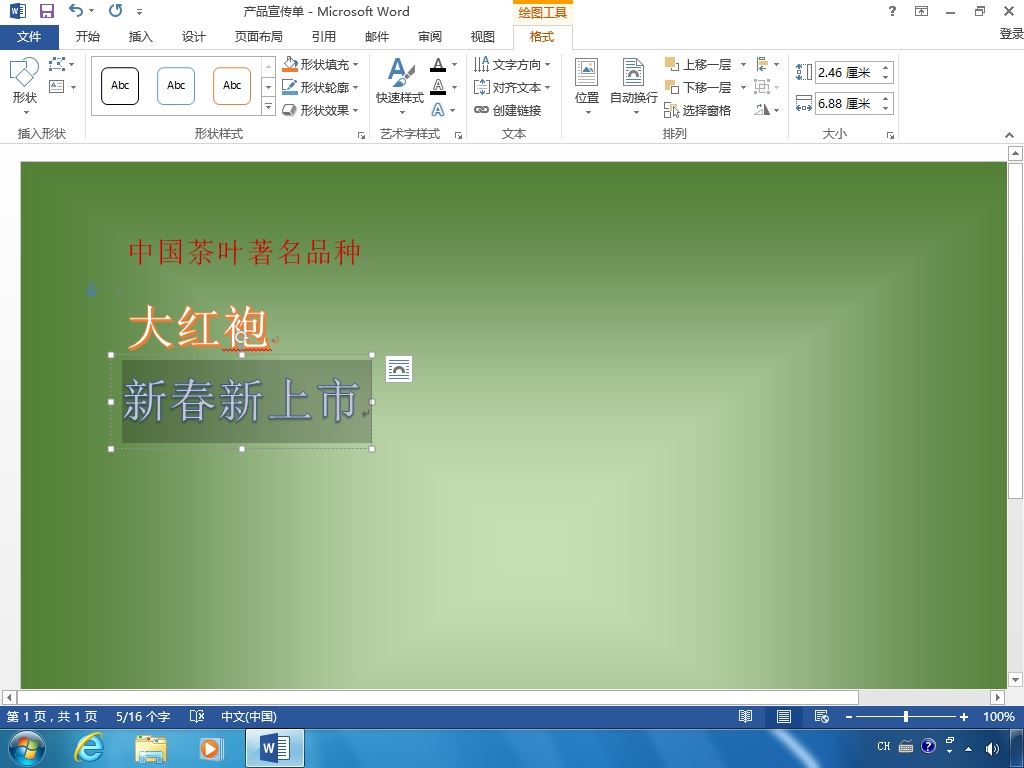This screenshot has height=768, width=1024.
Task: Click the zoom slider handle
Action: pos(906,716)
